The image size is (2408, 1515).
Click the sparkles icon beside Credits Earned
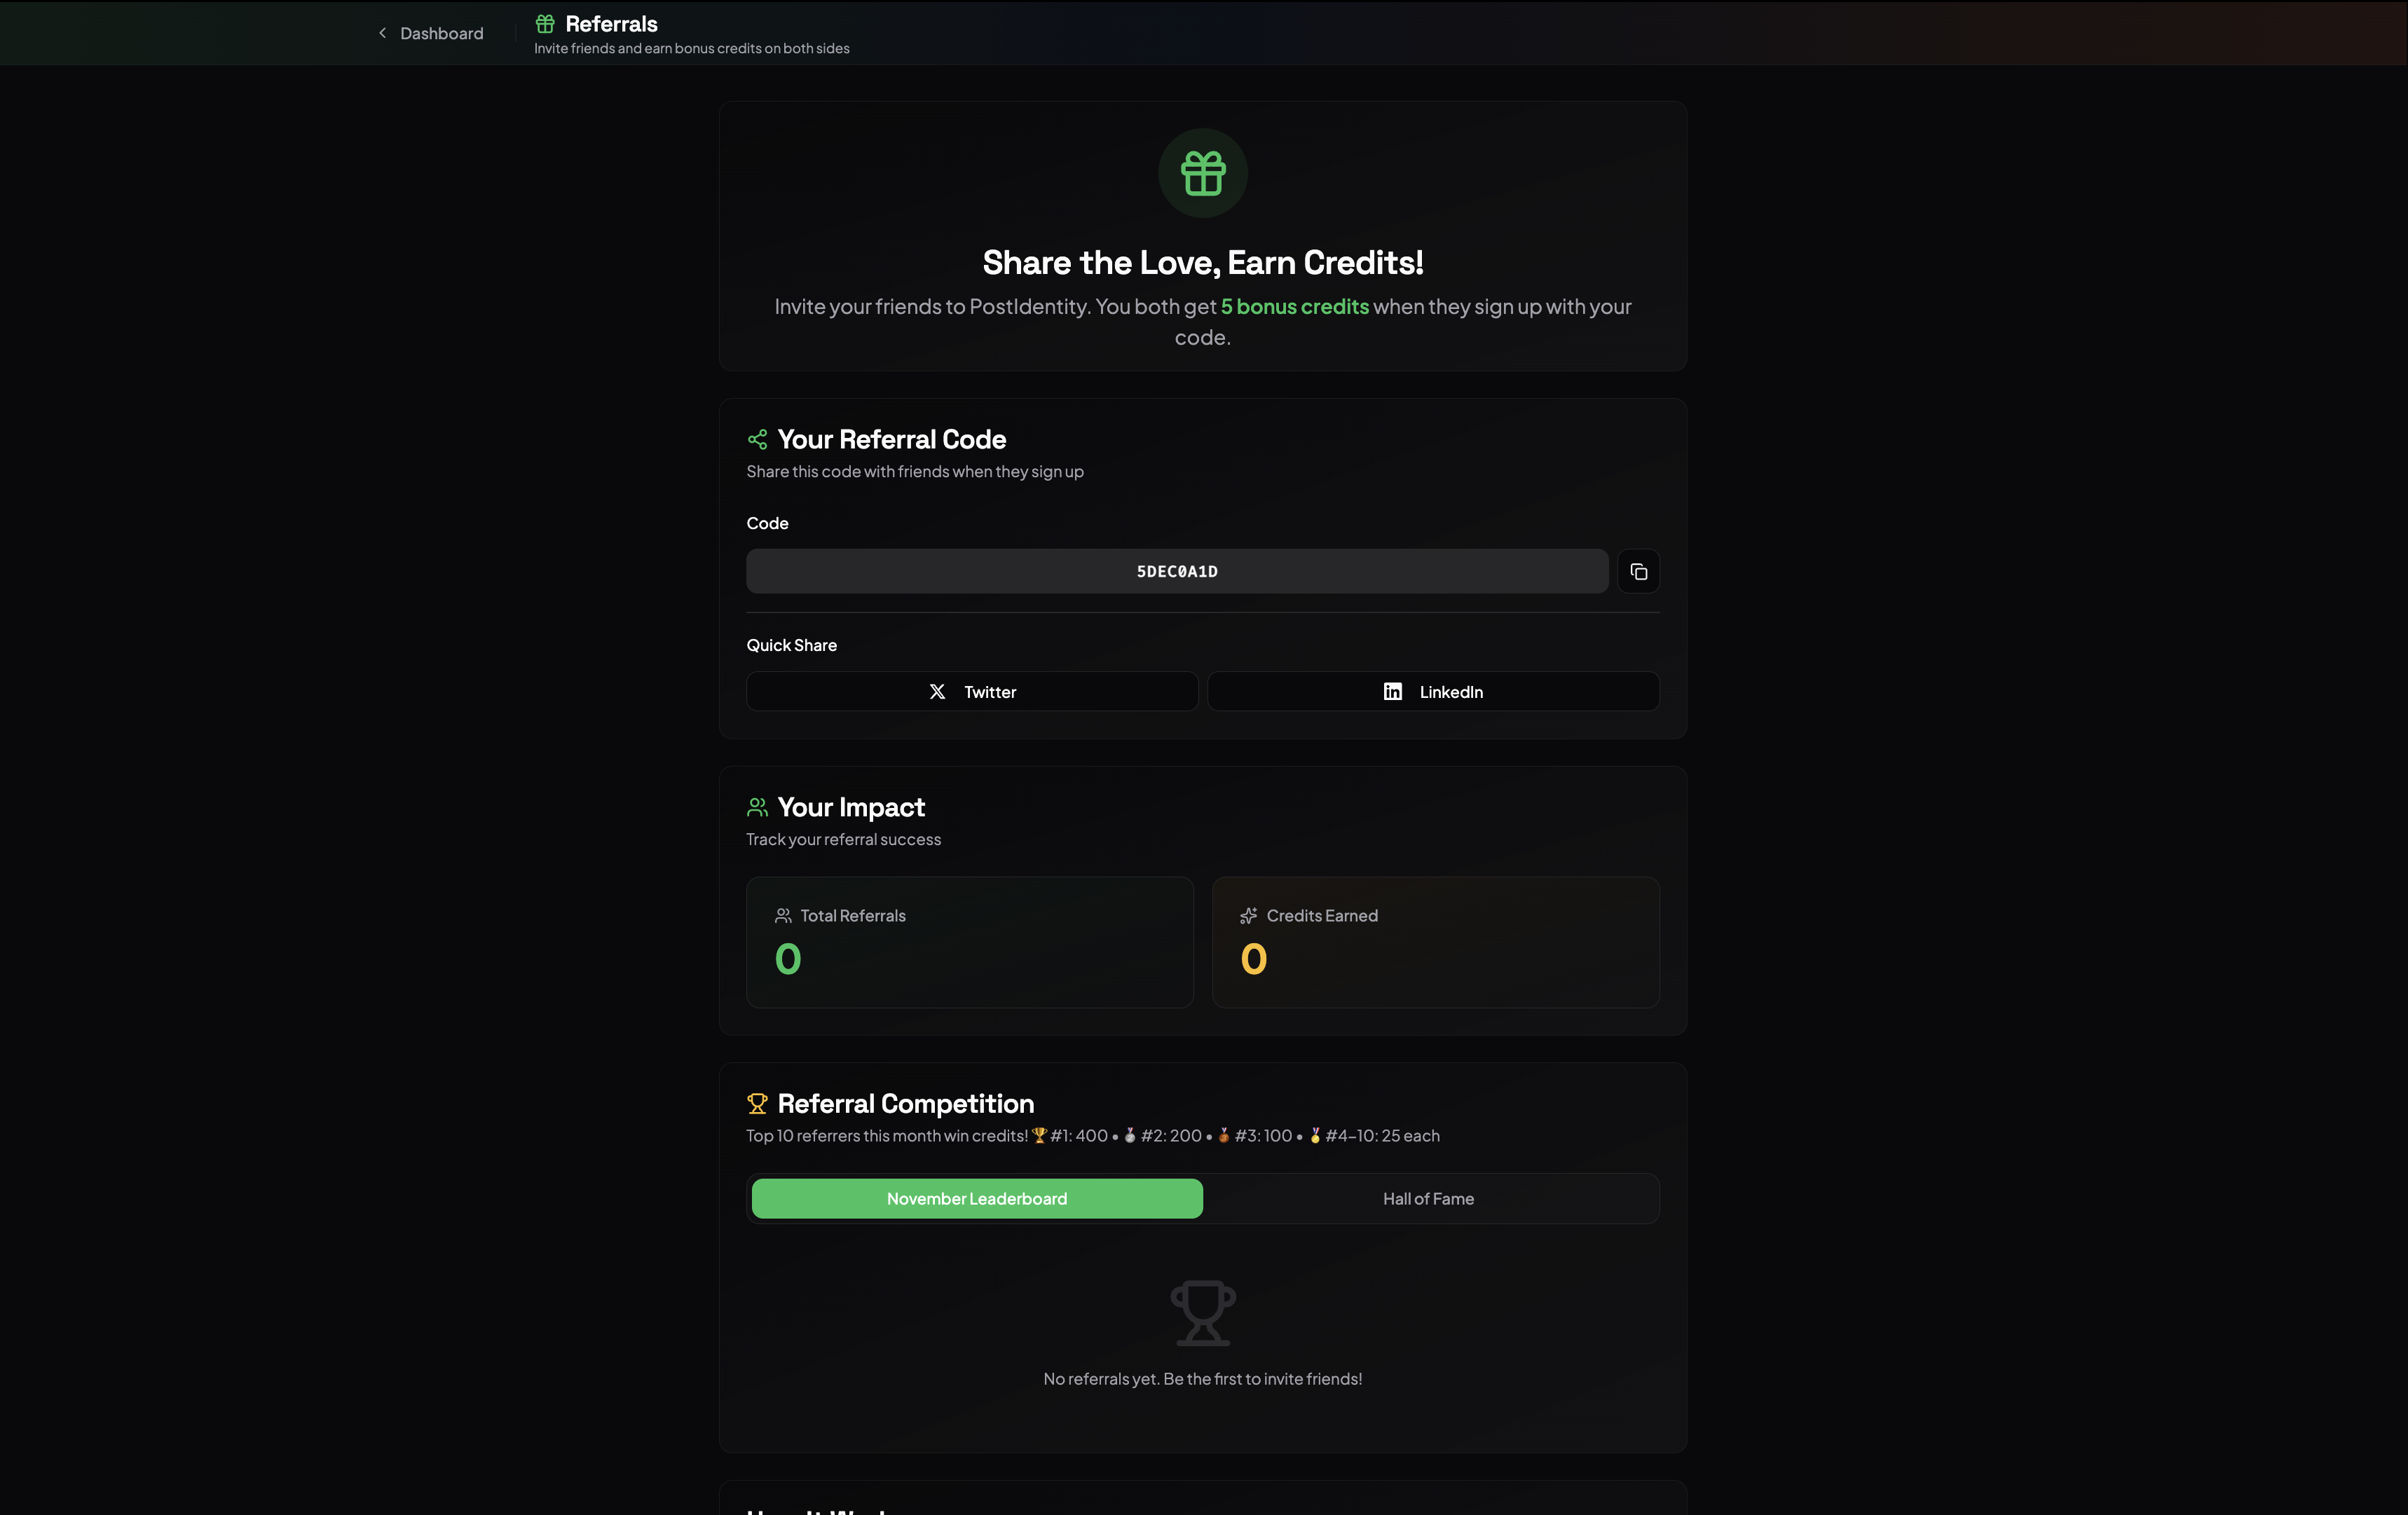pyautogui.click(x=1248, y=915)
